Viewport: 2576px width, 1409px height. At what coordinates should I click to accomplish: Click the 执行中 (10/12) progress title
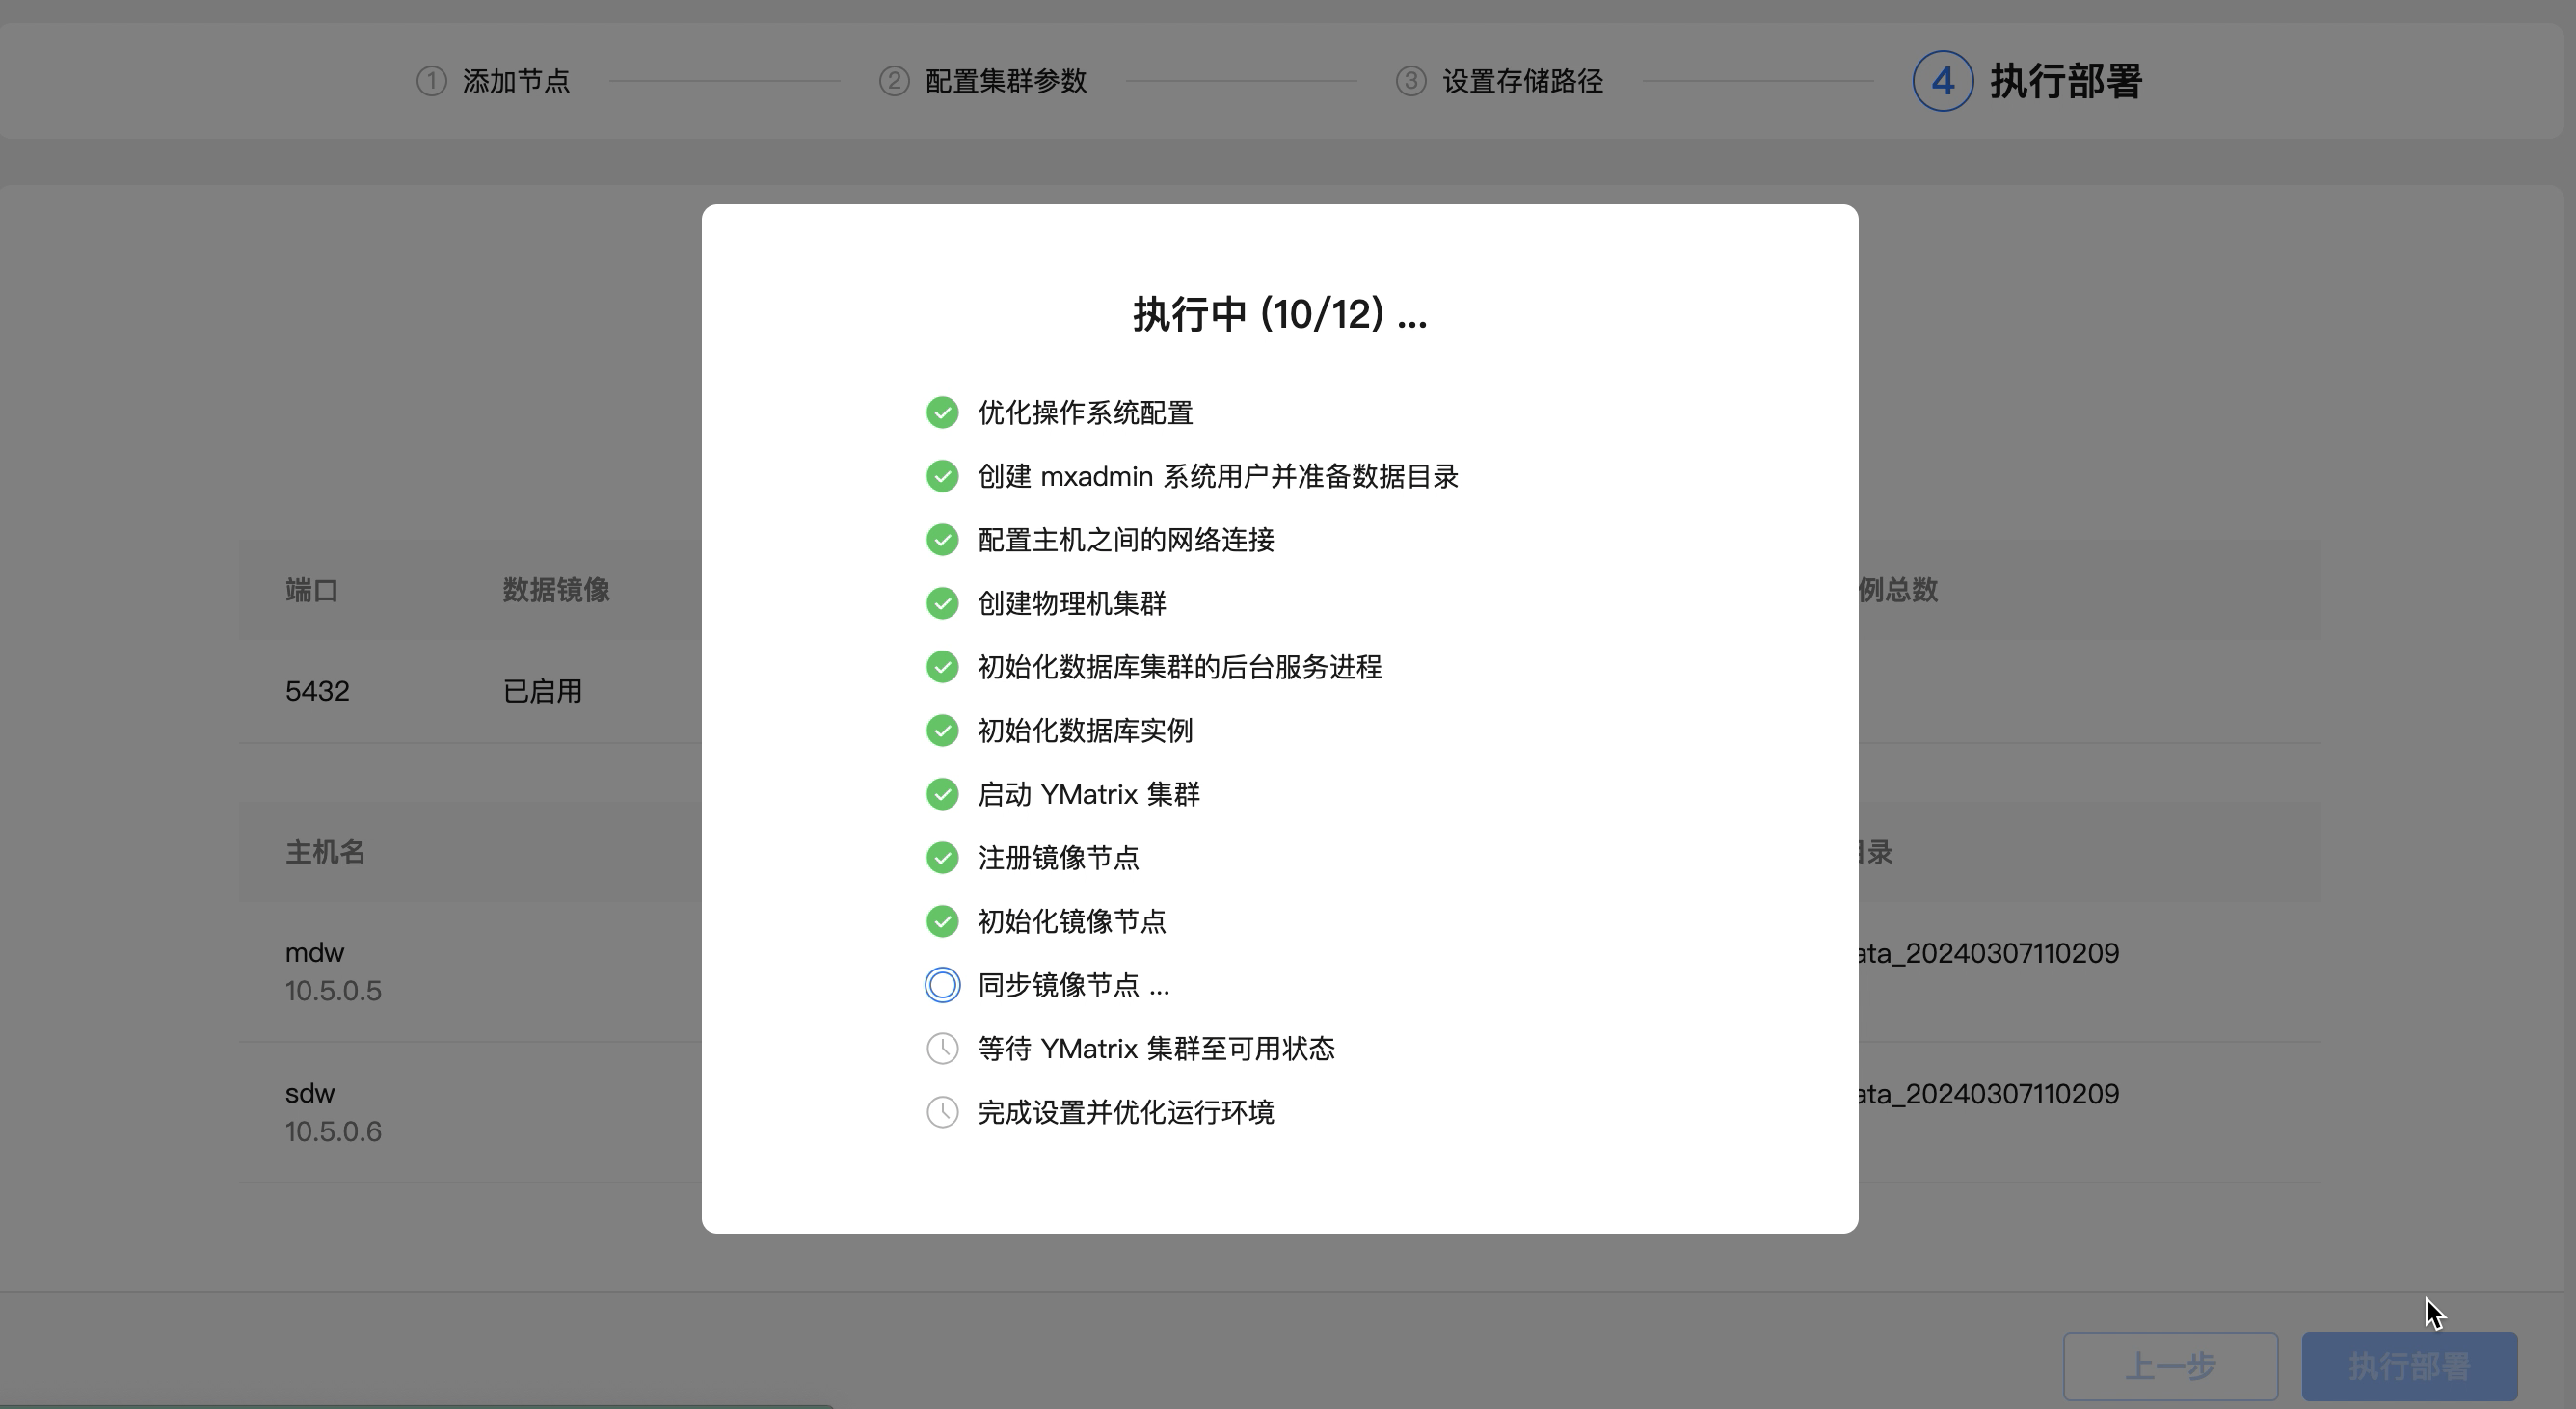1280,314
